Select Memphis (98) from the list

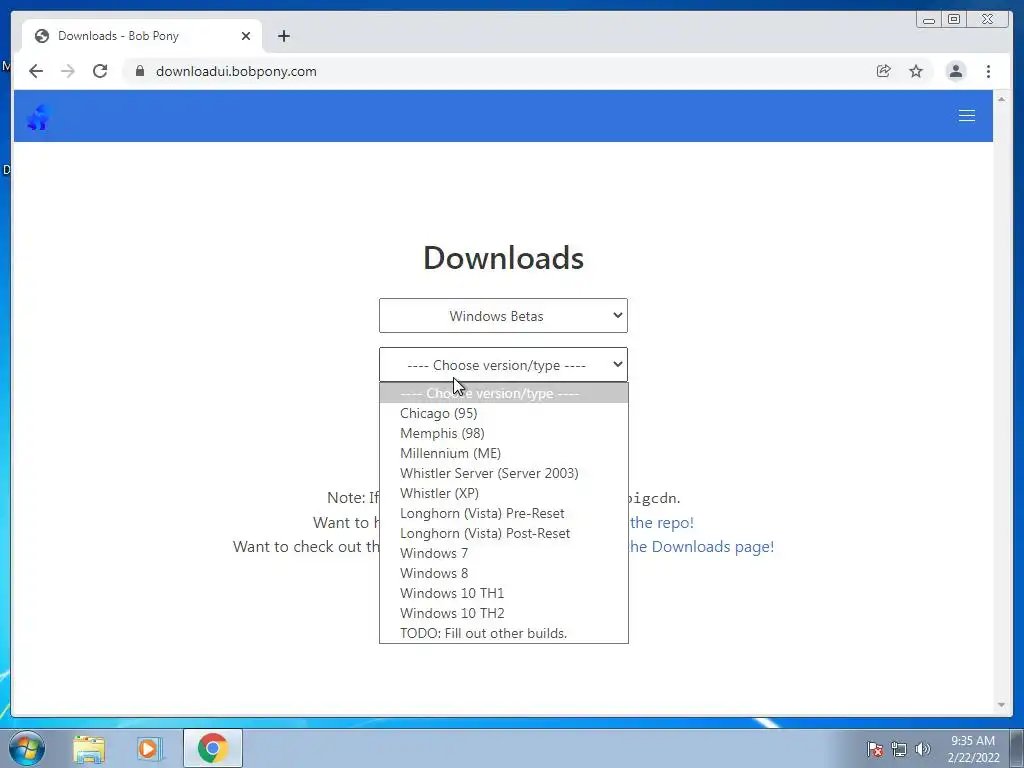(x=504, y=433)
